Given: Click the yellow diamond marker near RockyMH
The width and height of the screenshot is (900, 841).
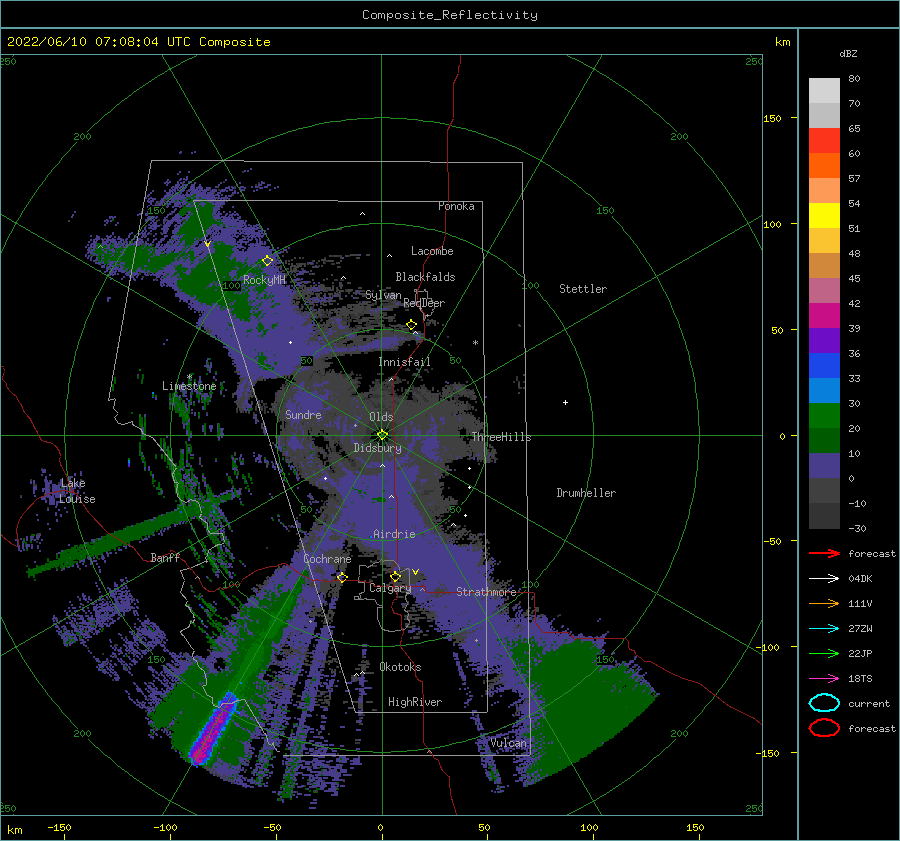Looking at the screenshot, I should click(267, 261).
